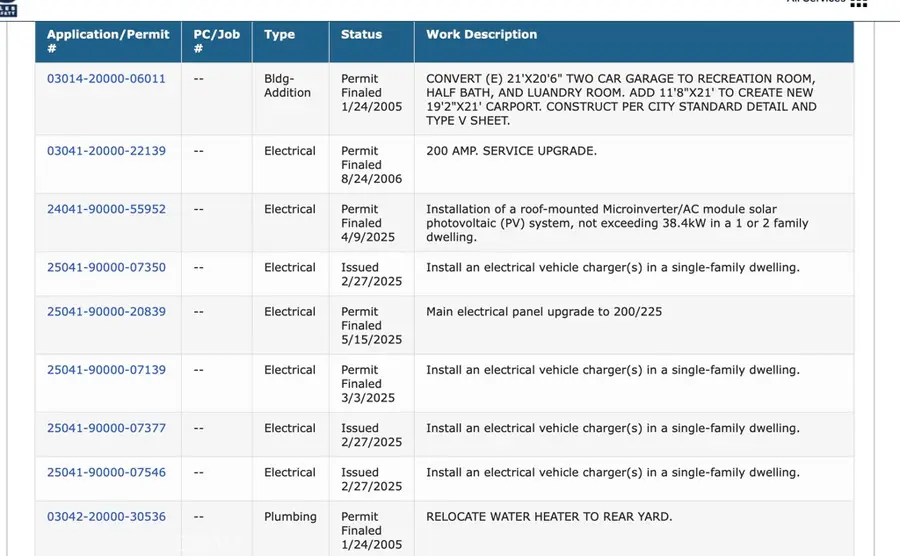Select panel upgrade permit 25041-90000-20839
The image size is (900, 556).
click(106, 311)
